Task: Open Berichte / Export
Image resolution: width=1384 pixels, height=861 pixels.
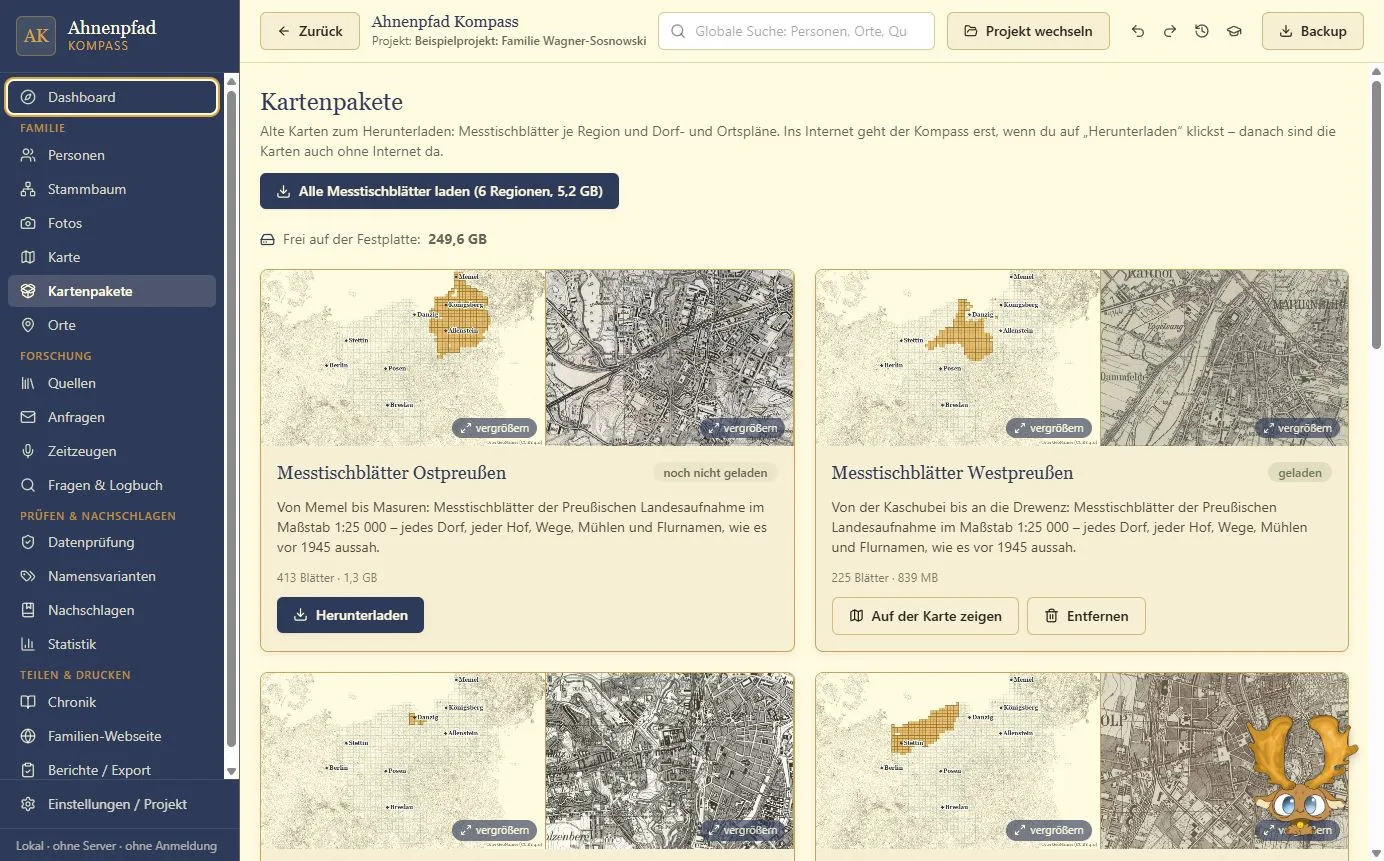Action: pyautogui.click(x=112, y=770)
